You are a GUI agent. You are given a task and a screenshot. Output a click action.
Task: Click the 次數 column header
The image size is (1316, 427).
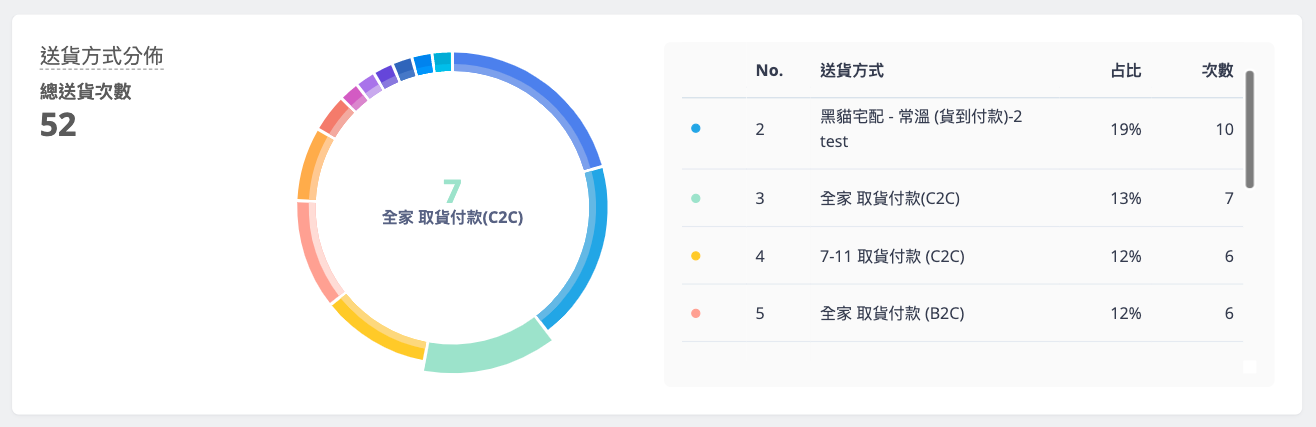point(1217,71)
